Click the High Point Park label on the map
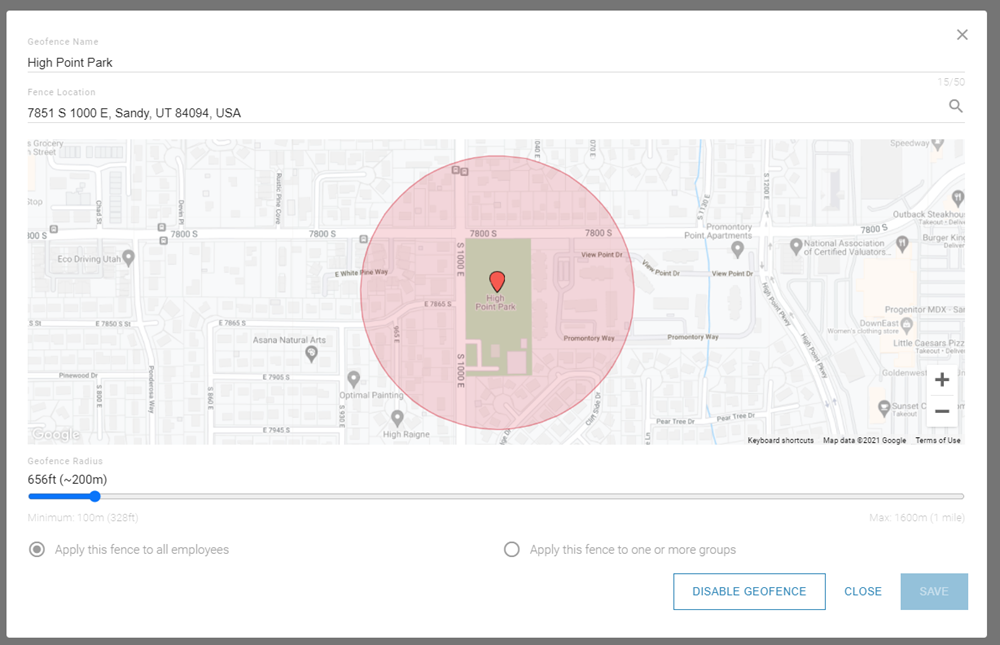The height and width of the screenshot is (645, 1000). pos(494,300)
